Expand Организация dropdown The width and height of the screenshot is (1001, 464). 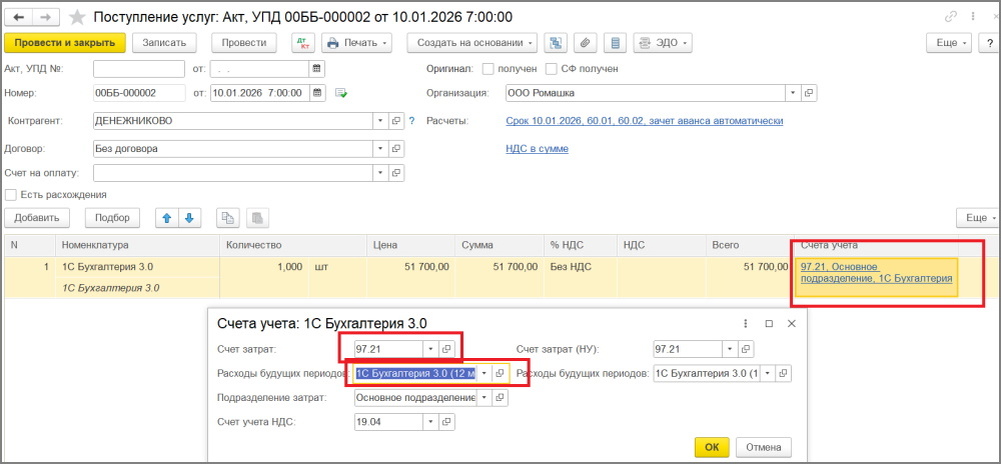coord(793,93)
